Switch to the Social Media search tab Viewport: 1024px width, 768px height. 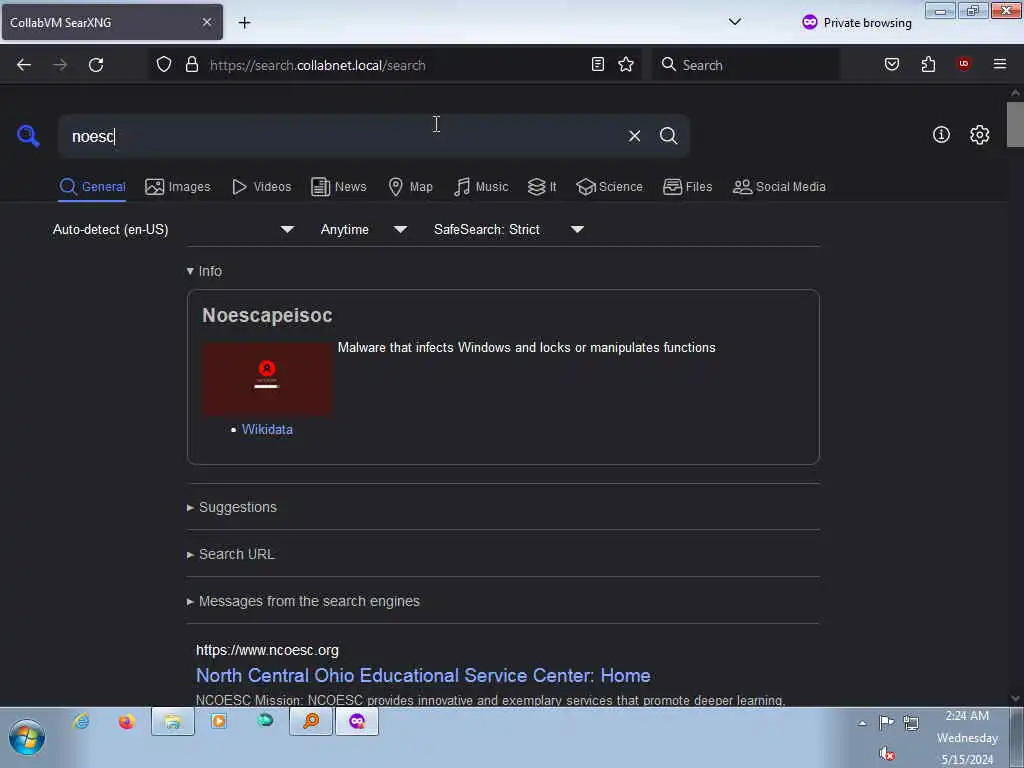[779, 187]
